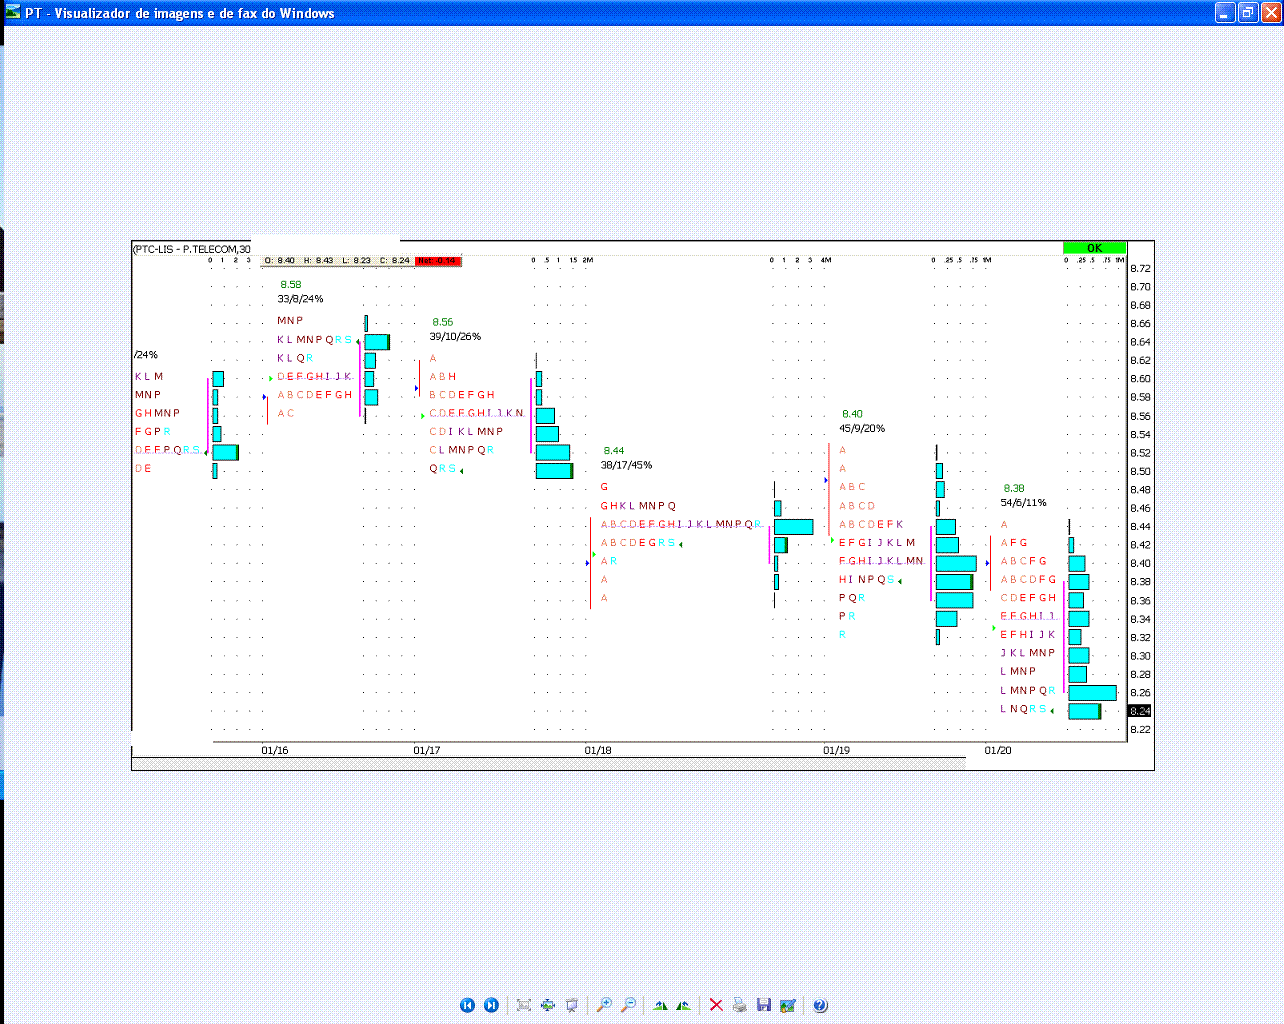This screenshot has height=1024, width=1284.
Task: Open the viewer Help
Action: [820, 1005]
